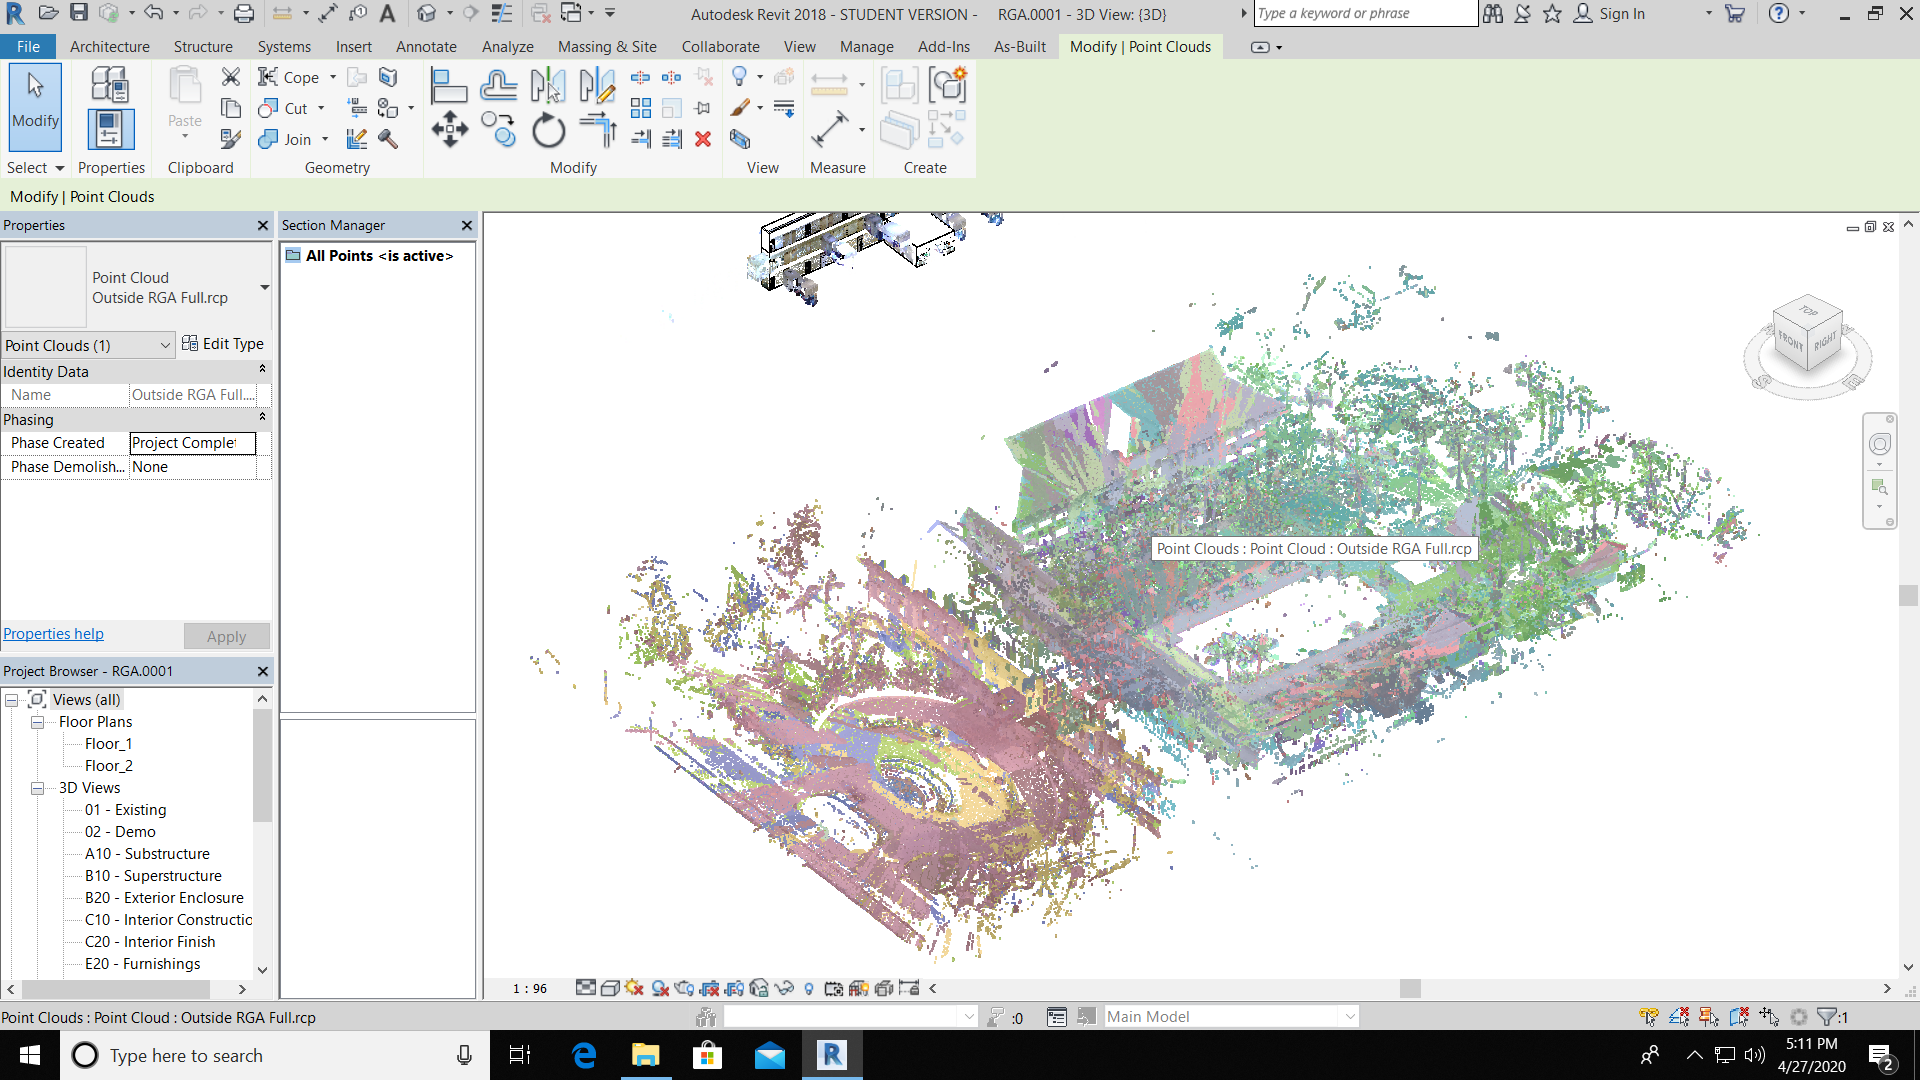The width and height of the screenshot is (1920, 1080).
Task: Open the Massing & Site ribbon tab
Action: click(x=606, y=47)
